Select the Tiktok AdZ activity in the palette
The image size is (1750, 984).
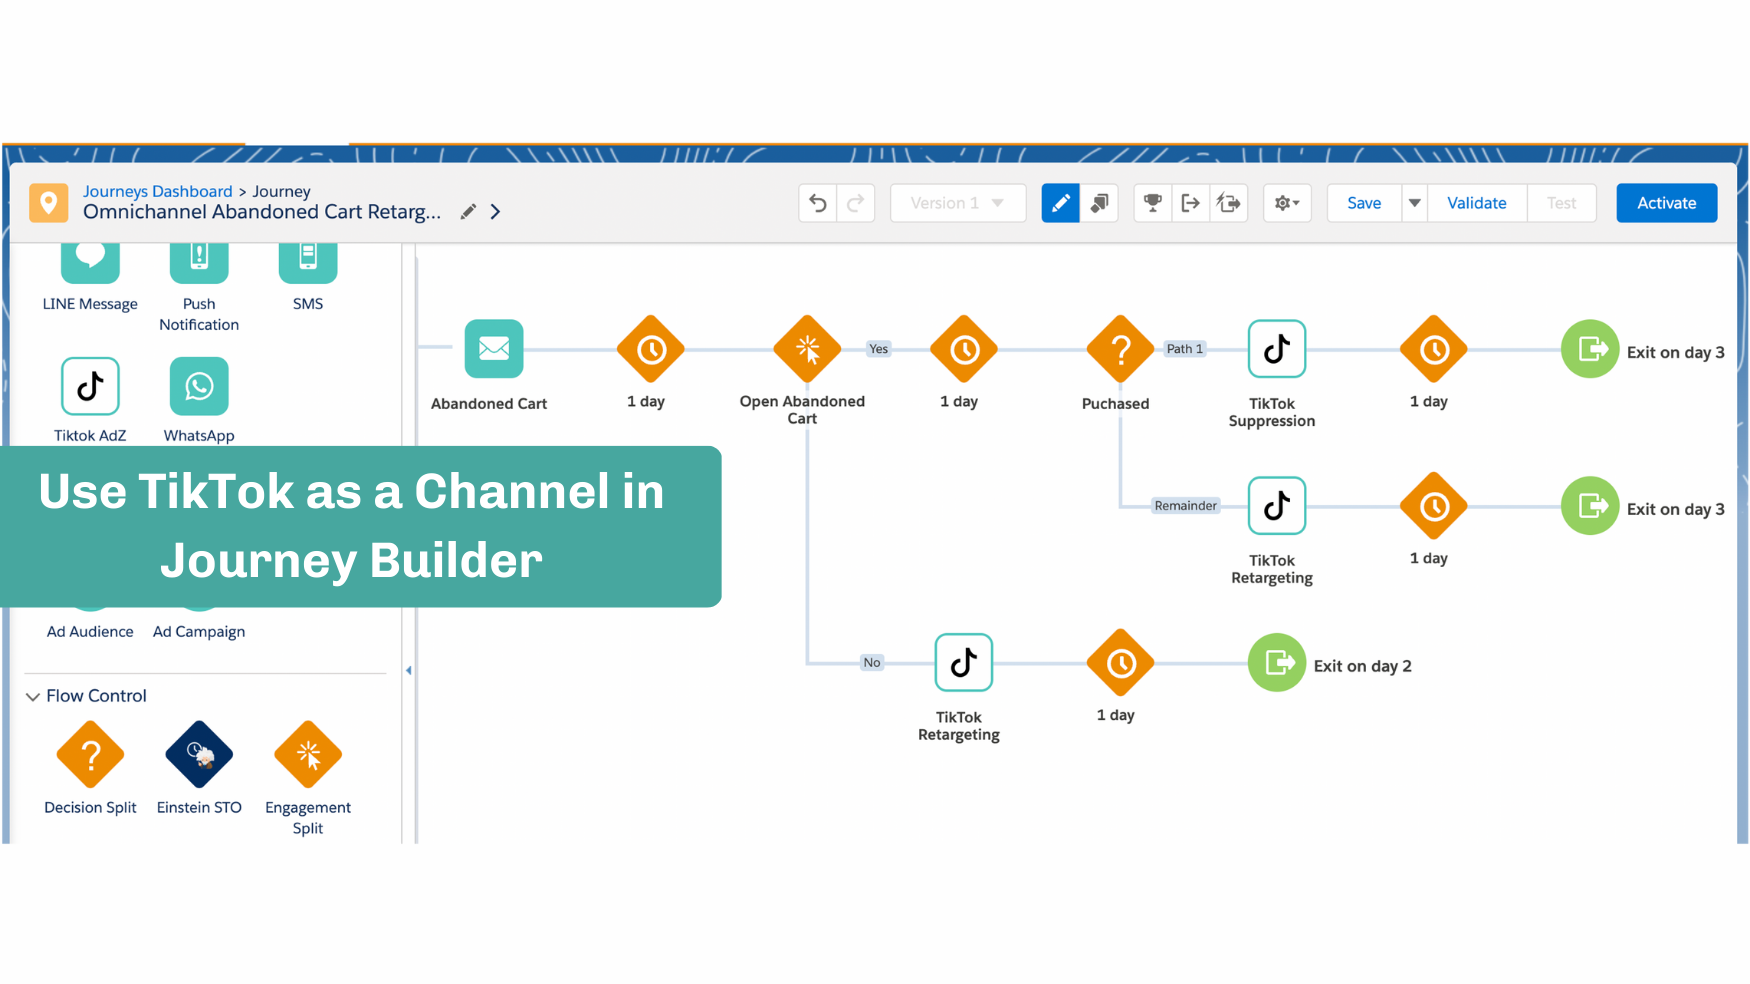click(90, 386)
